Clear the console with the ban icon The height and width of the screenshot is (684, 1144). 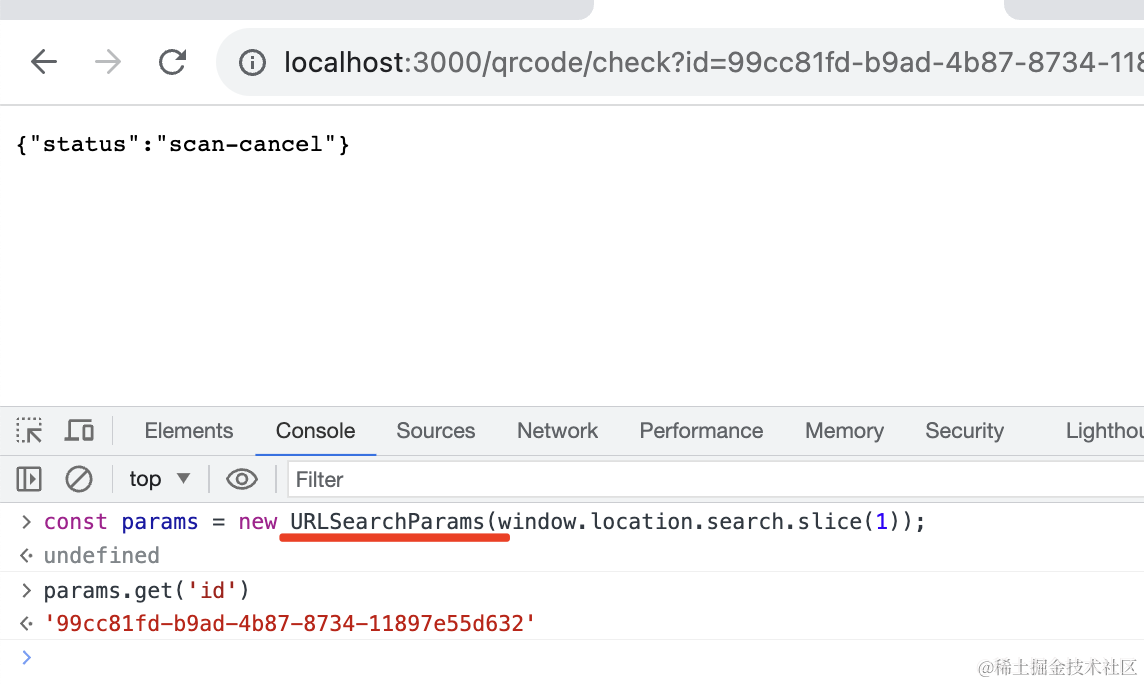(x=79, y=480)
